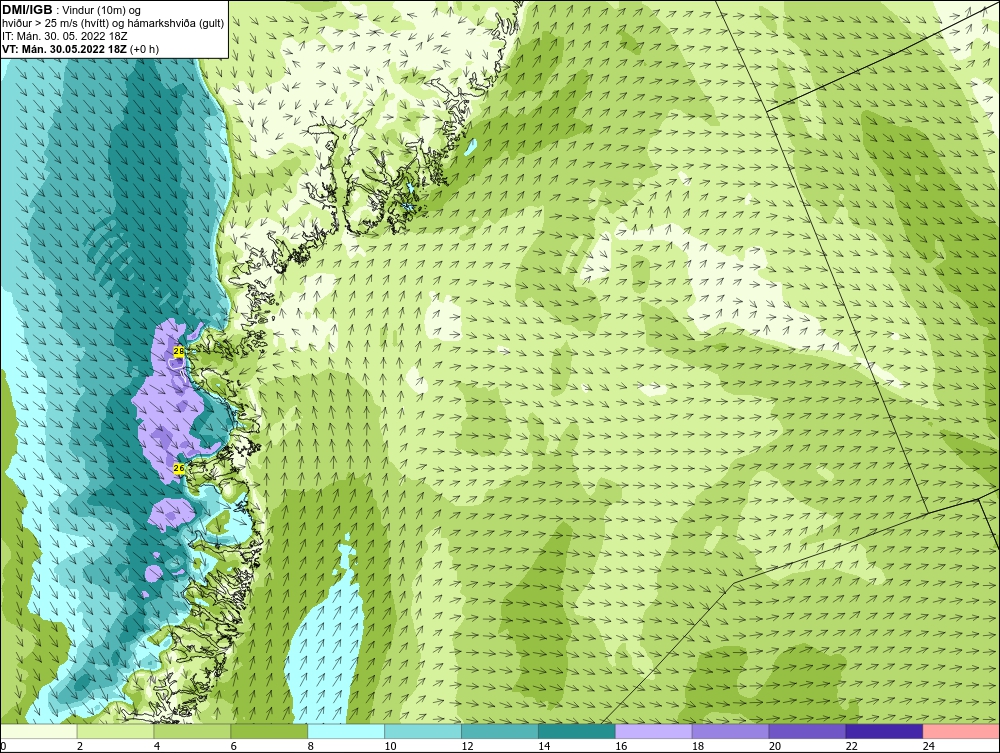Click the 16–18 m/s lavender legend swatch
Screen dimensions: 1000x753
654,731
